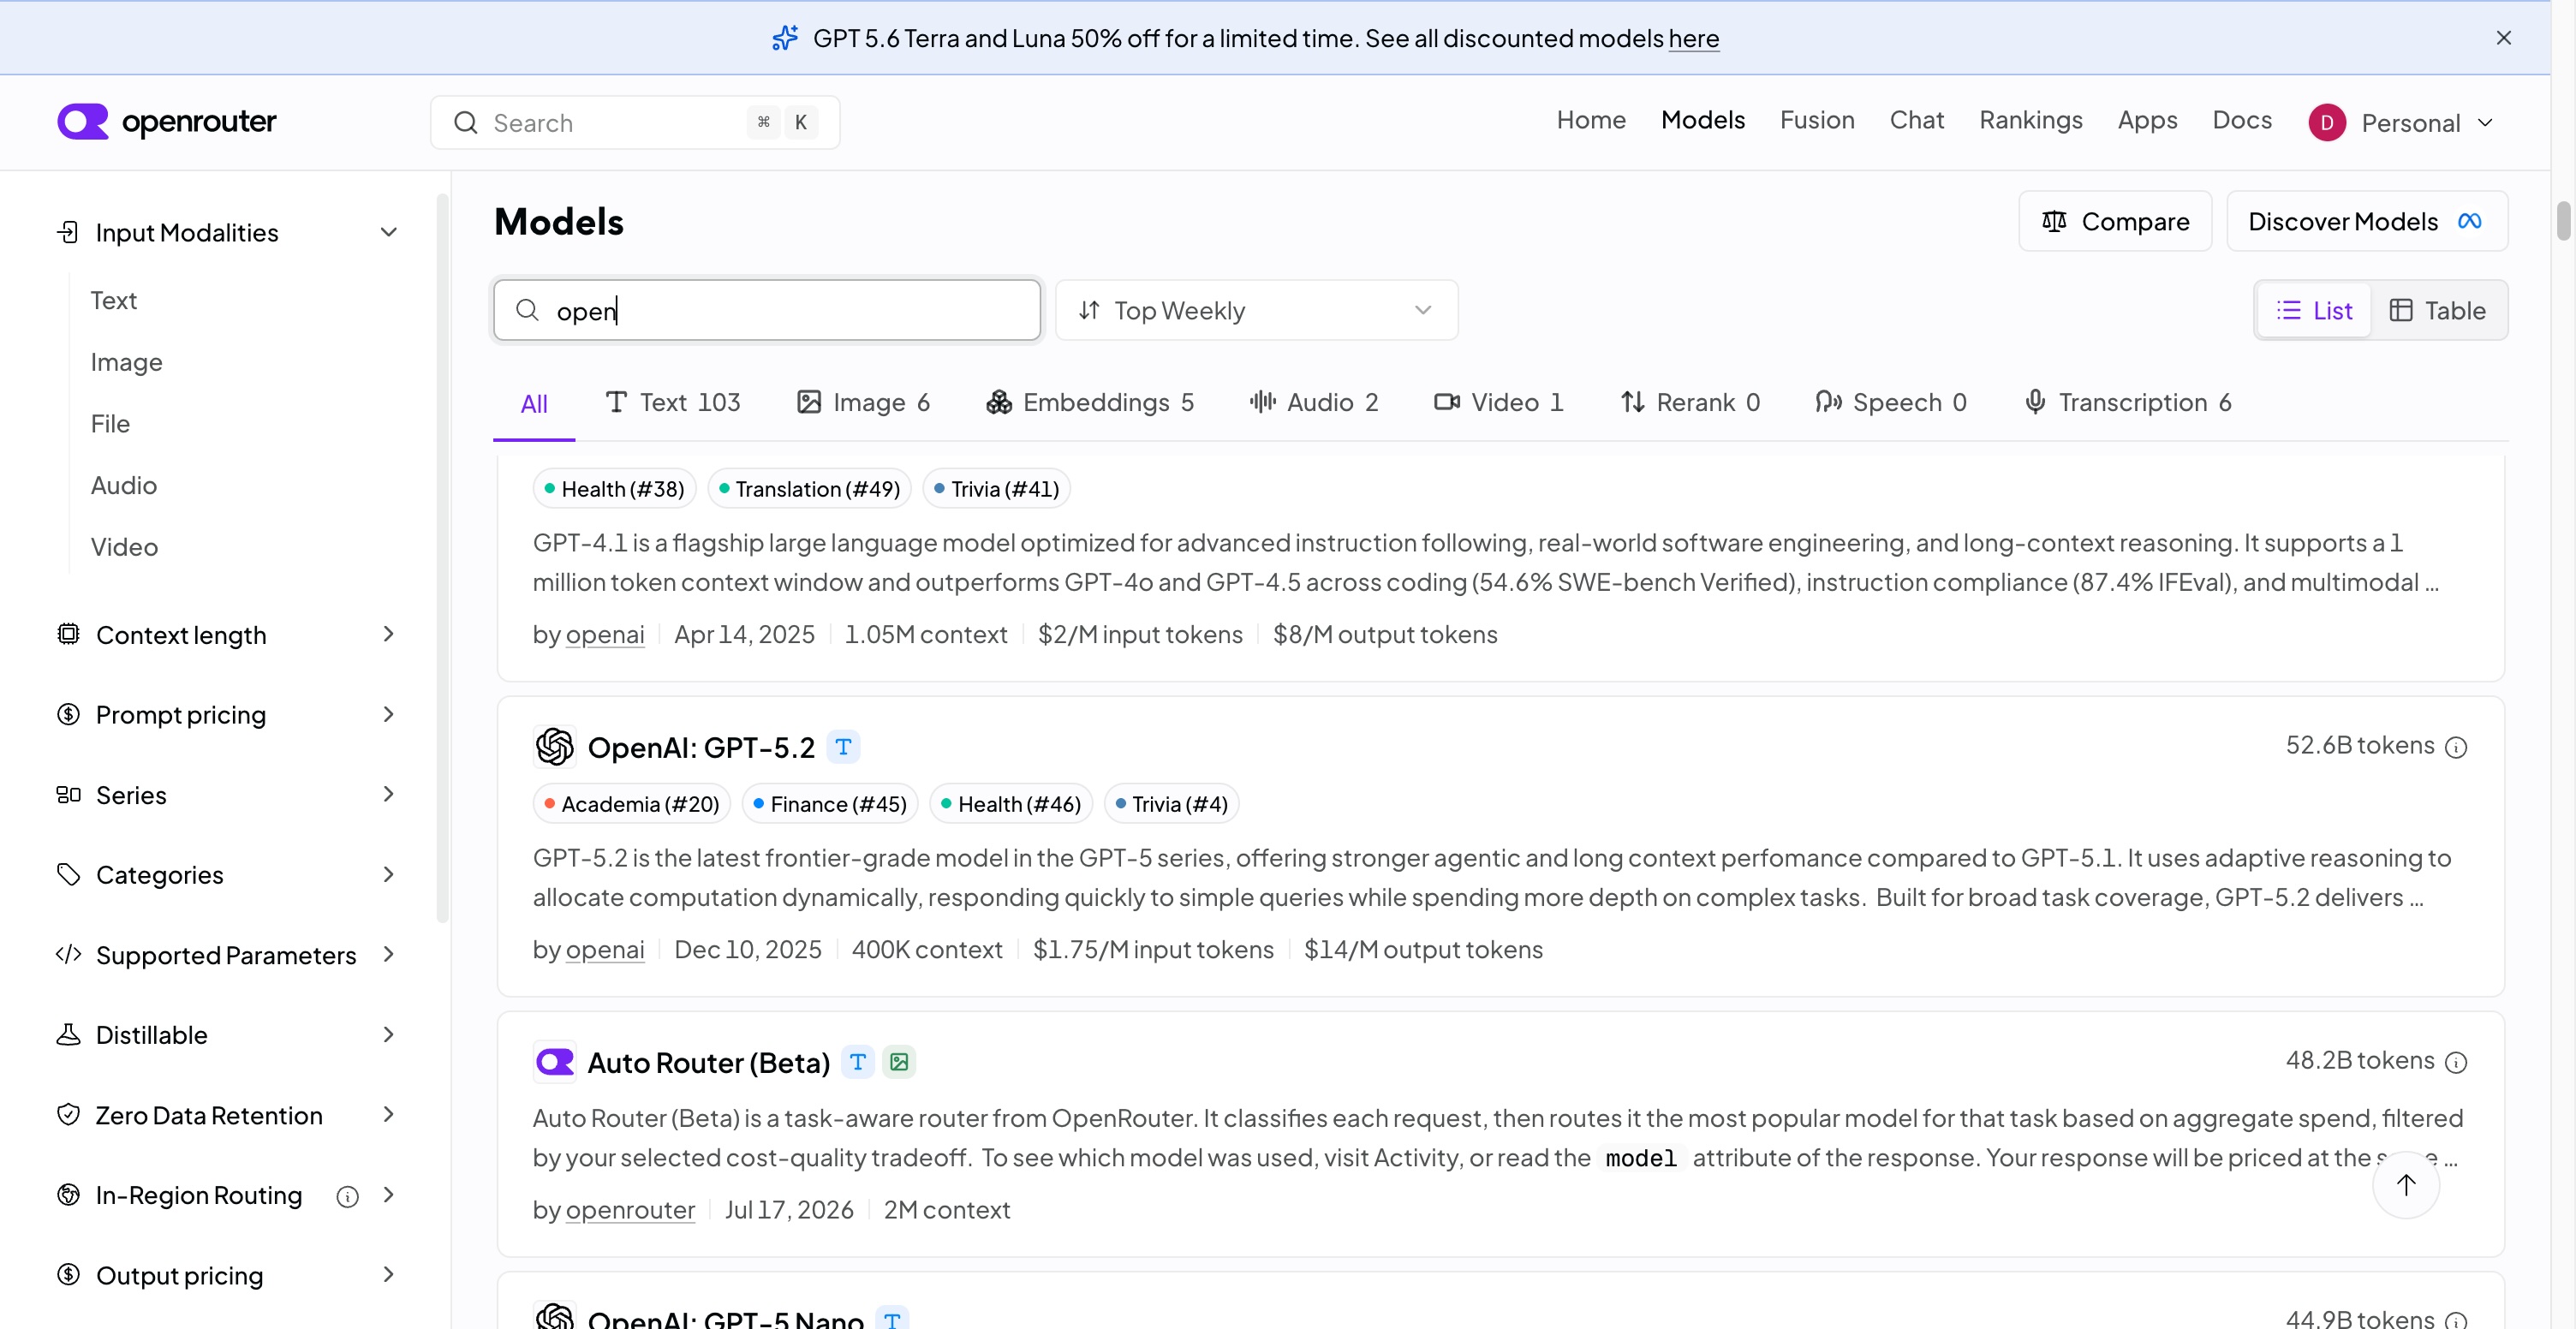Screen dimensions: 2576x1329
Task: Click the Academia (#20) tag
Action: [632, 804]
